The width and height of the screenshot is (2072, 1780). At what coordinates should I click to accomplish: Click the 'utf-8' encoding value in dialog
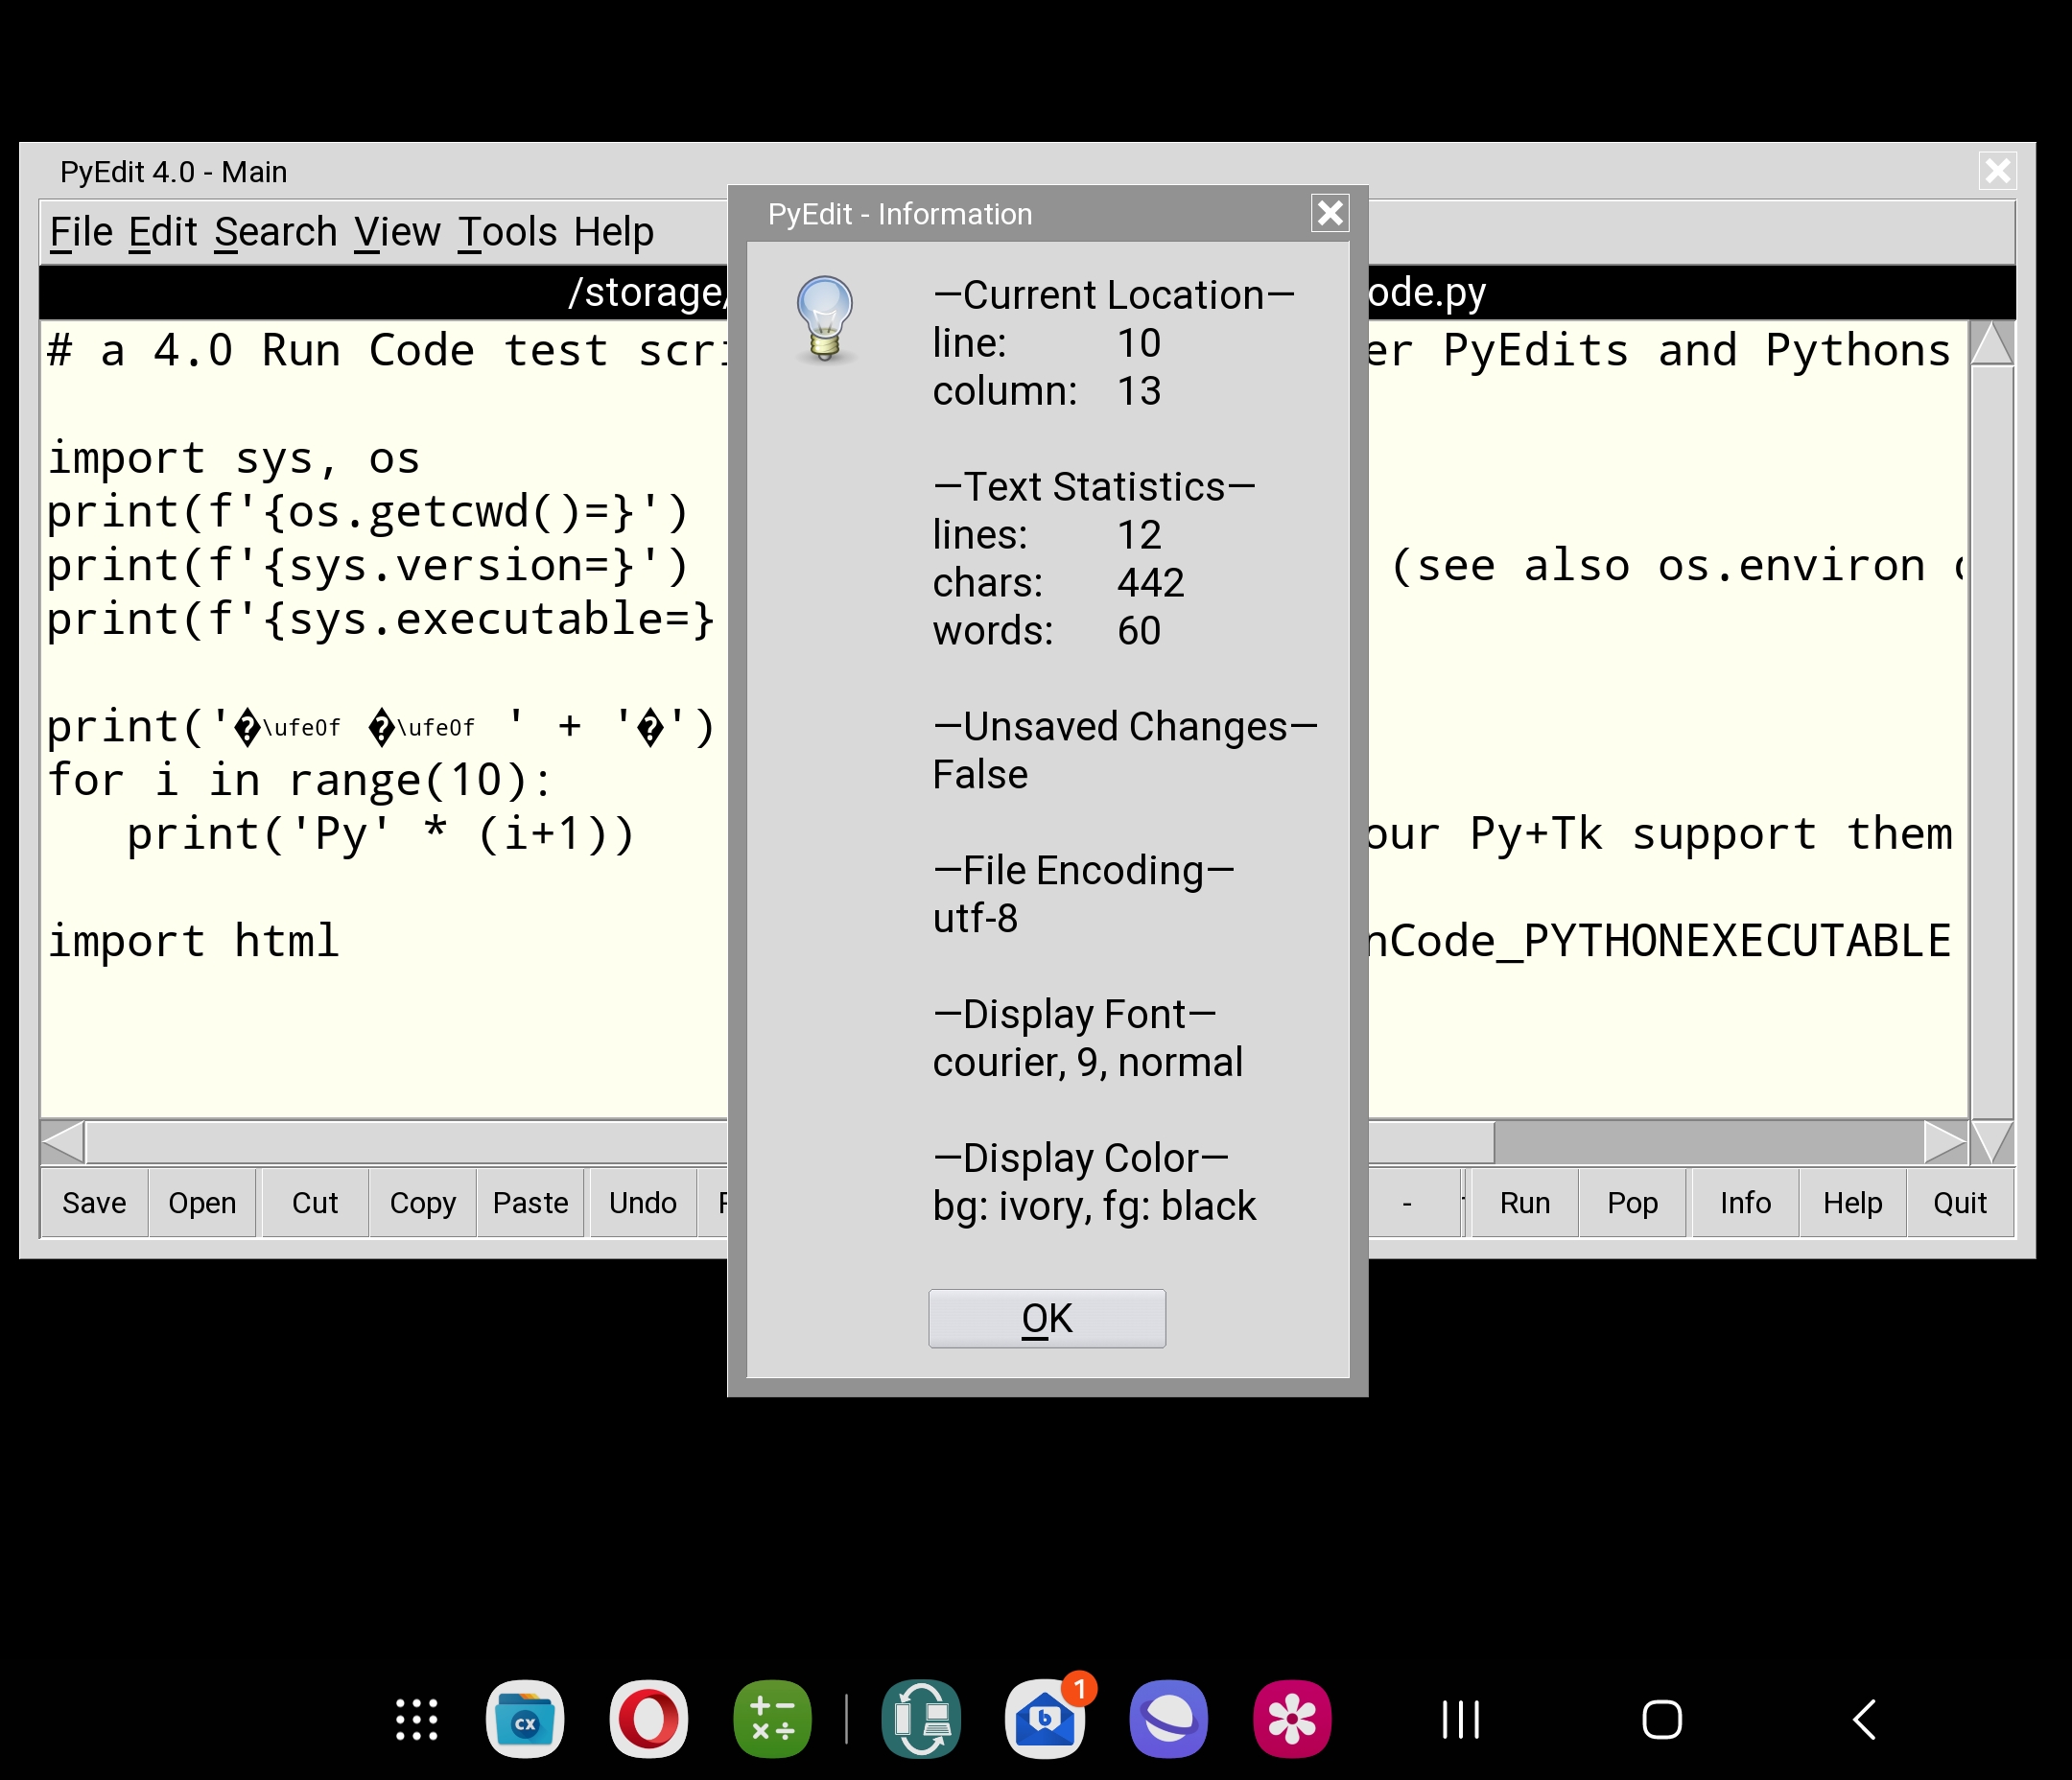[975, 918]
